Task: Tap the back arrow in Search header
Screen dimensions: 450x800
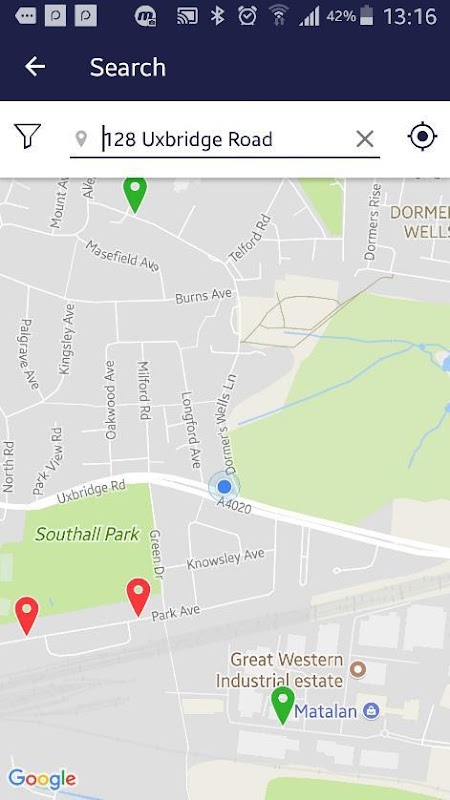Action: [x=35, y=67]
